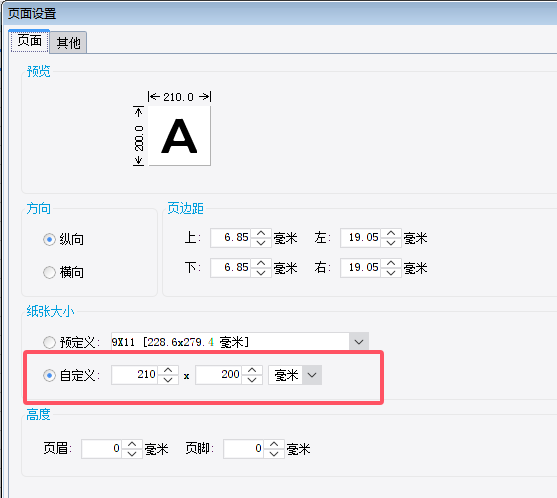Select 纵向 orientation radio button
Image resolution: width=557 pixels, height=498 pixels.
(x=49, y=239)
